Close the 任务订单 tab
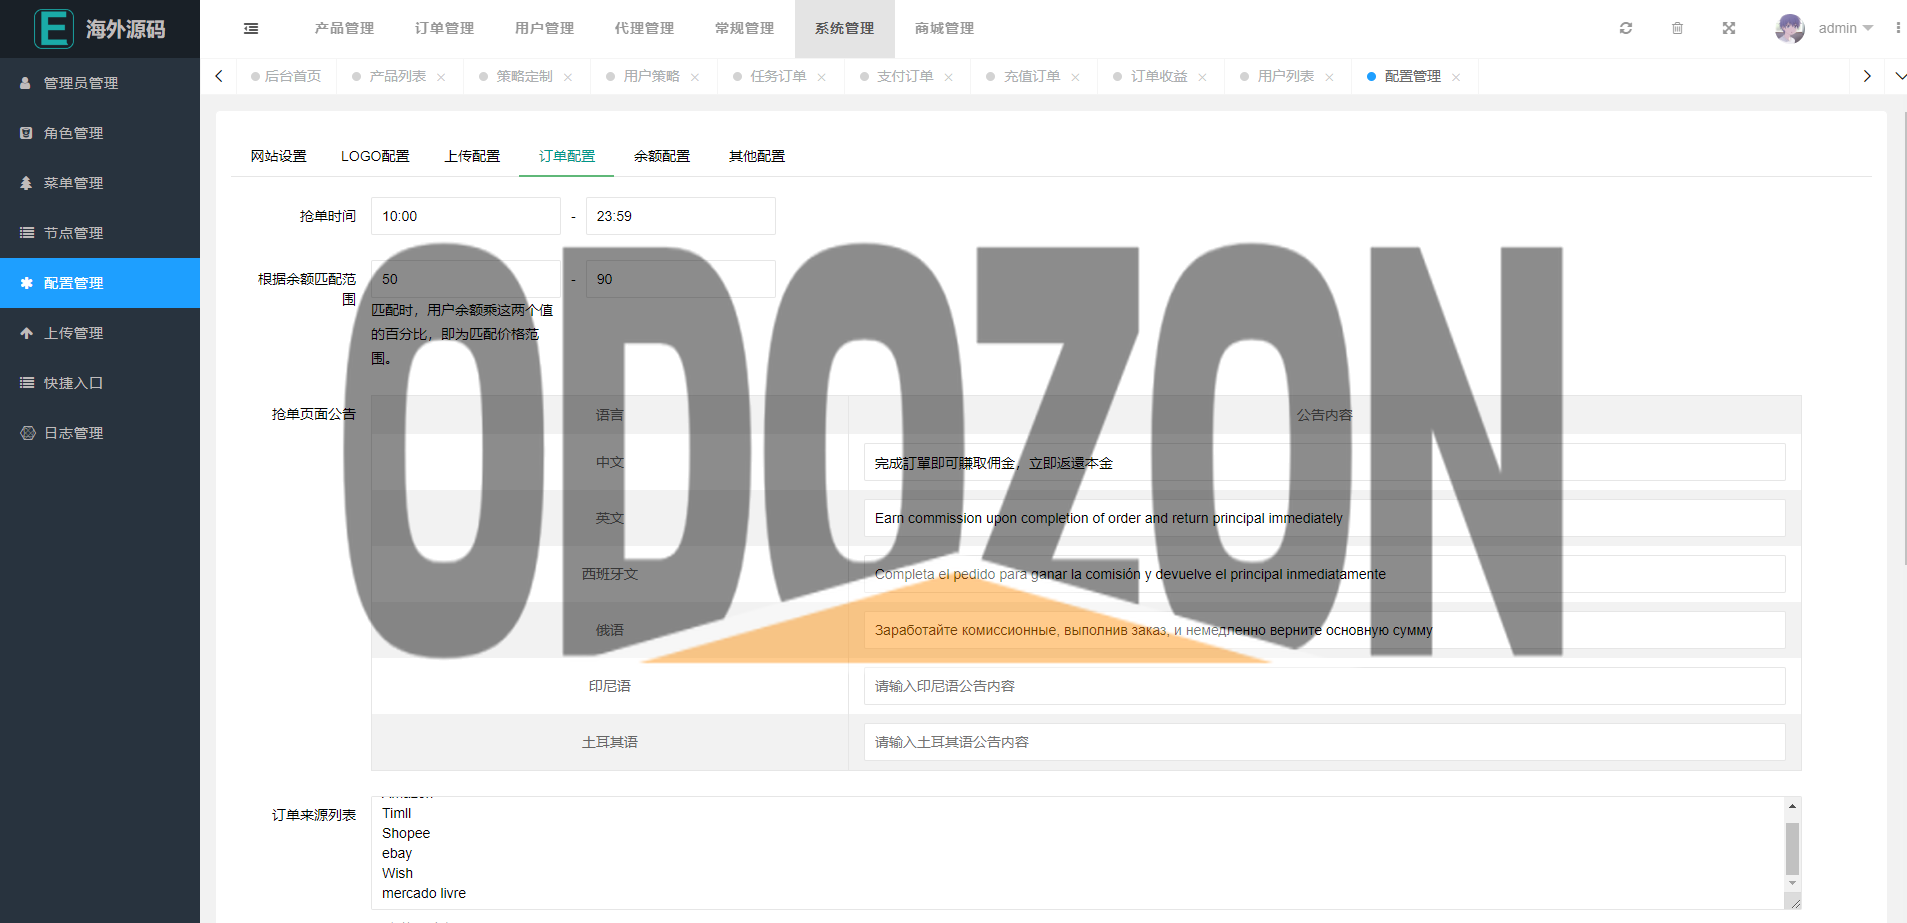This screenshot has width=1907, height=923. [x=822, y=77]
